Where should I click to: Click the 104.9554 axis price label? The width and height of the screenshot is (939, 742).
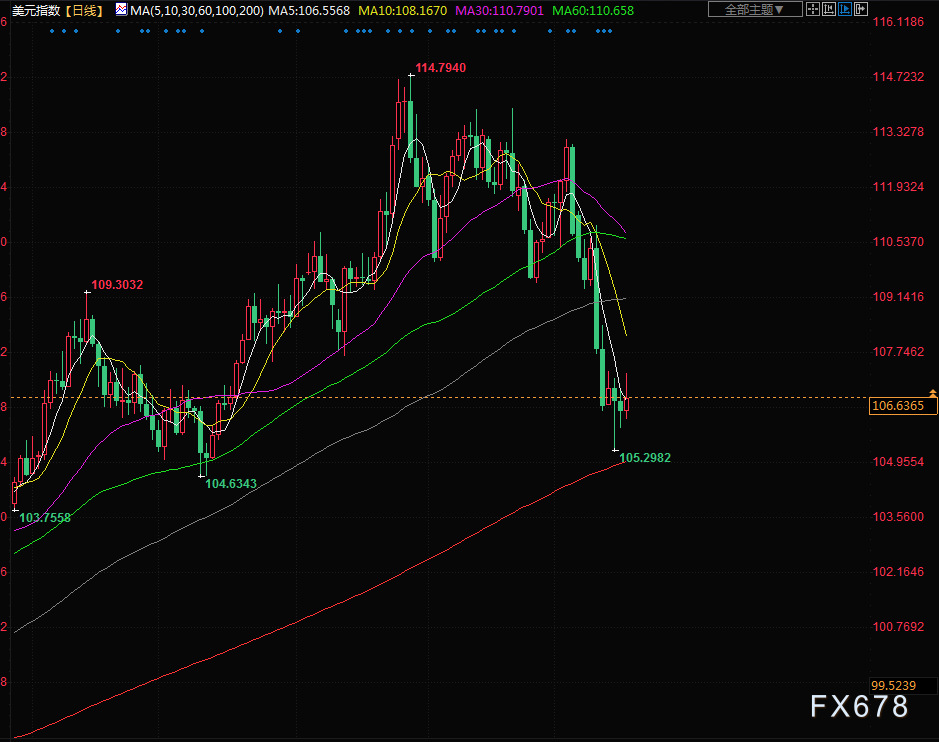898,462
